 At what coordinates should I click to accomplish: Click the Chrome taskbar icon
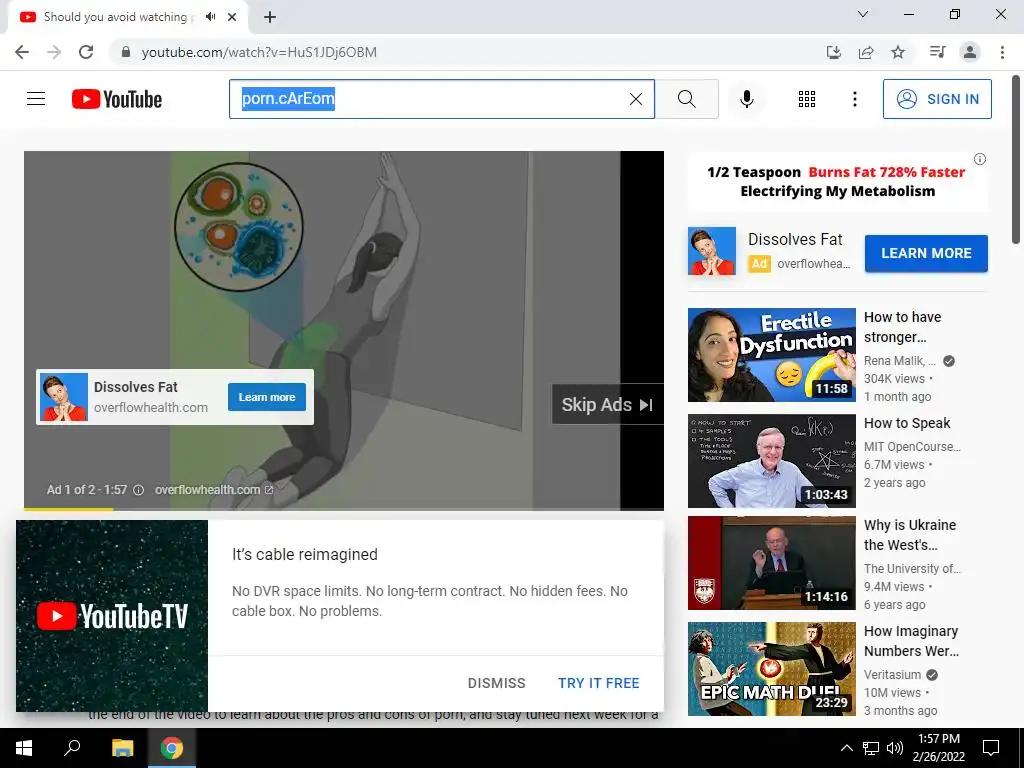click(x=172, y=748)
